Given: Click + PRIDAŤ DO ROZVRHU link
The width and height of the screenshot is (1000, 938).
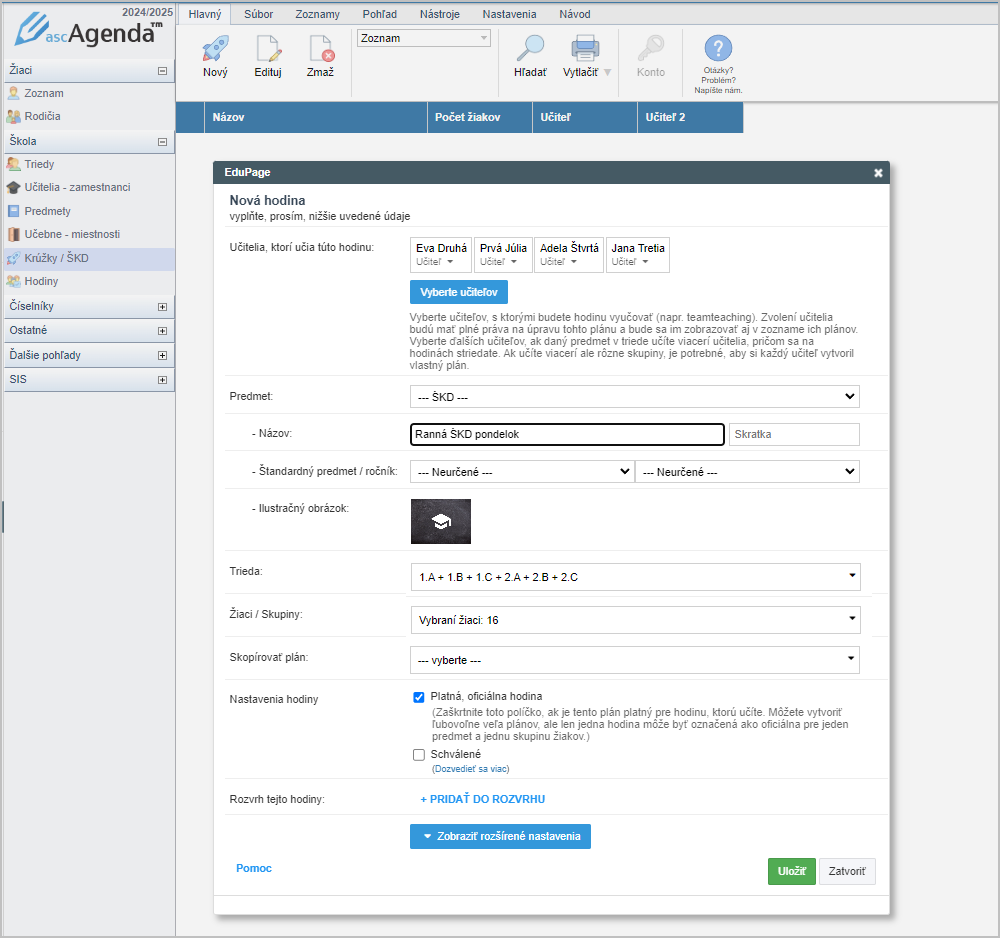Looking at the screenshot, I should tap(483, 800).
